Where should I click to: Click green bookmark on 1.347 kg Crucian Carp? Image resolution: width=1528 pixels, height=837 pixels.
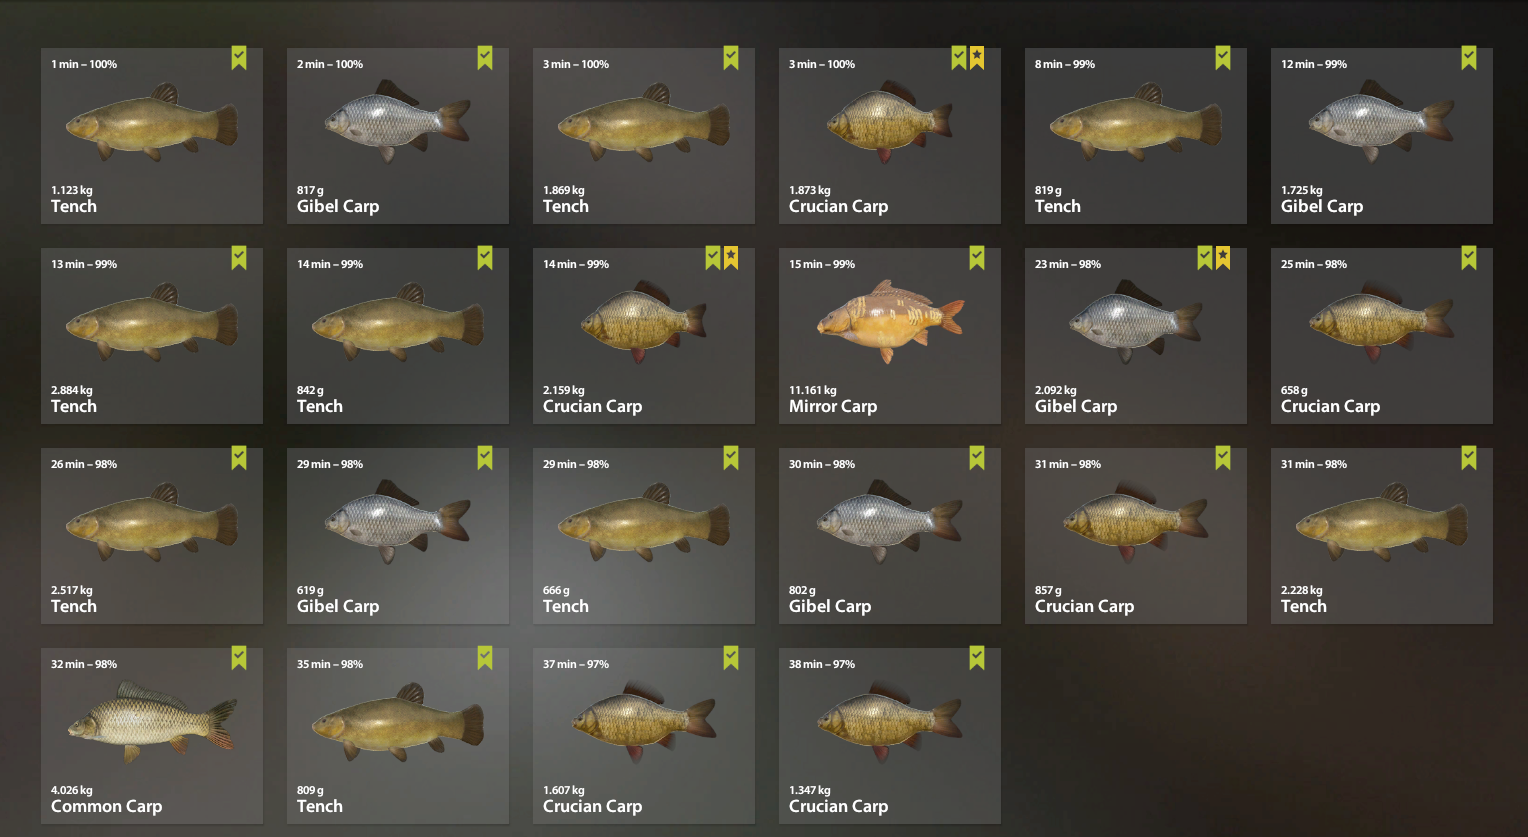(x=977, y=658)
